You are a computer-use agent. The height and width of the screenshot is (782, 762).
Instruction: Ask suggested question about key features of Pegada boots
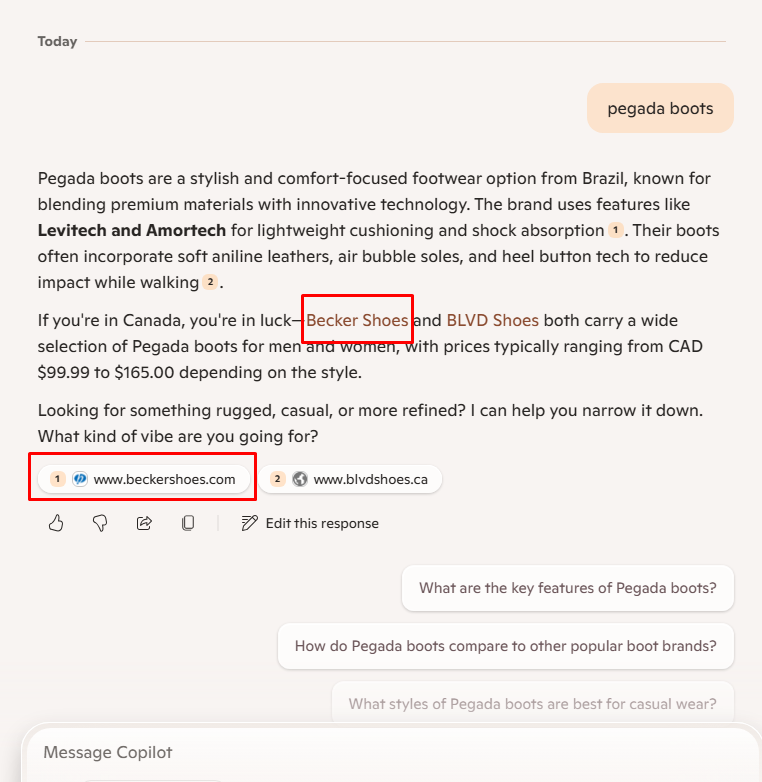[x=567, y=588]
